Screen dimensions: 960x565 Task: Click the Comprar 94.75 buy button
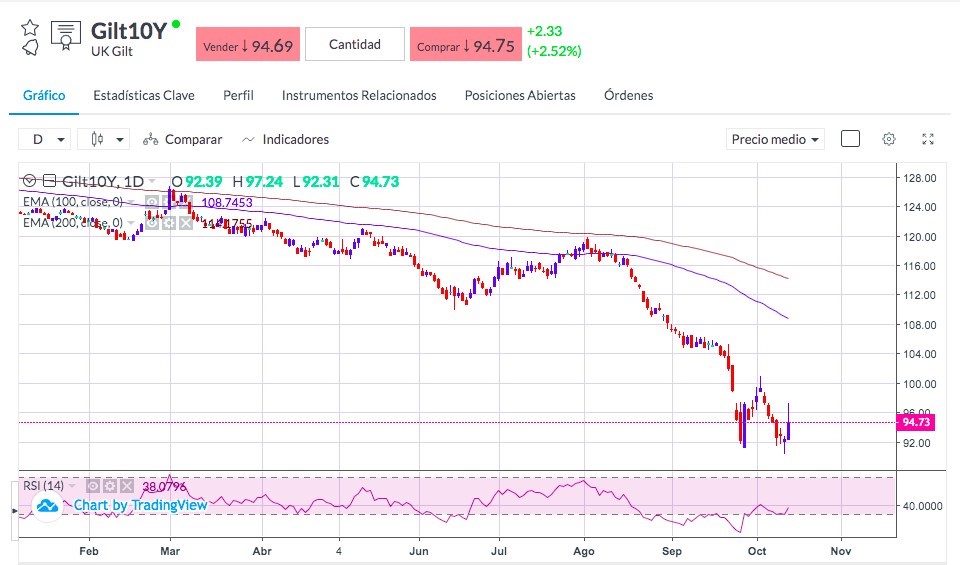coord(466,45)
